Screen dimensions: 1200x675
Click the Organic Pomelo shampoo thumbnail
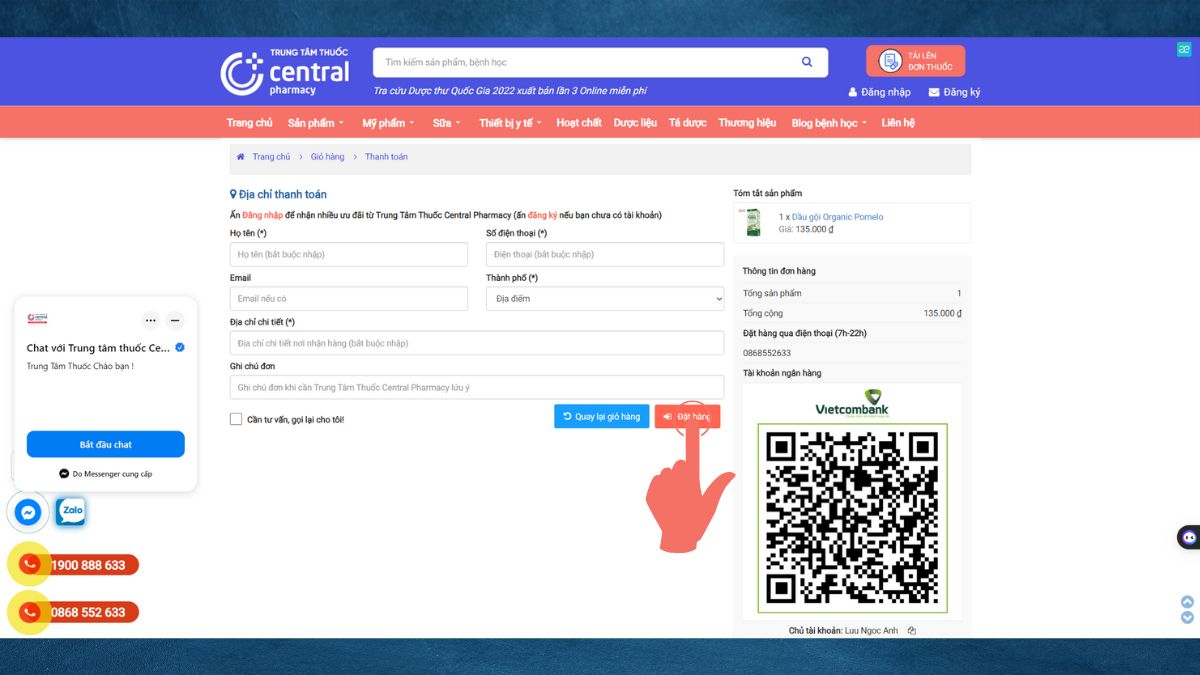tap(752, 222)
